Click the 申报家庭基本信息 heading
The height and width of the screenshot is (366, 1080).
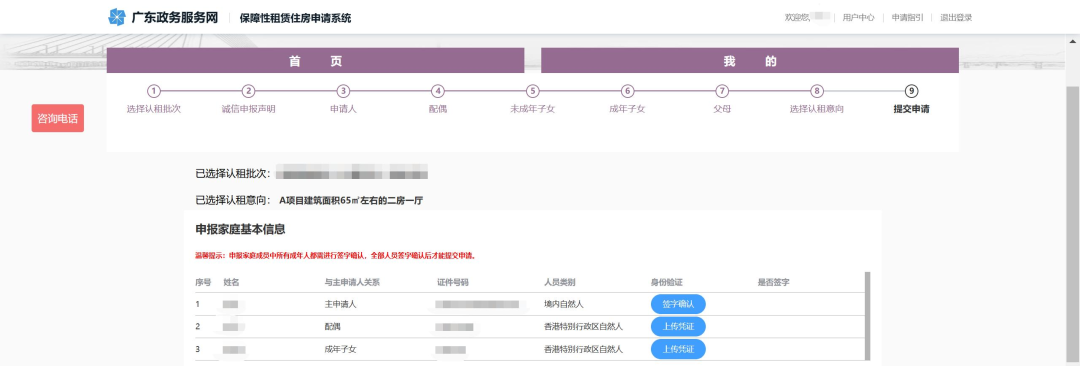240,229
